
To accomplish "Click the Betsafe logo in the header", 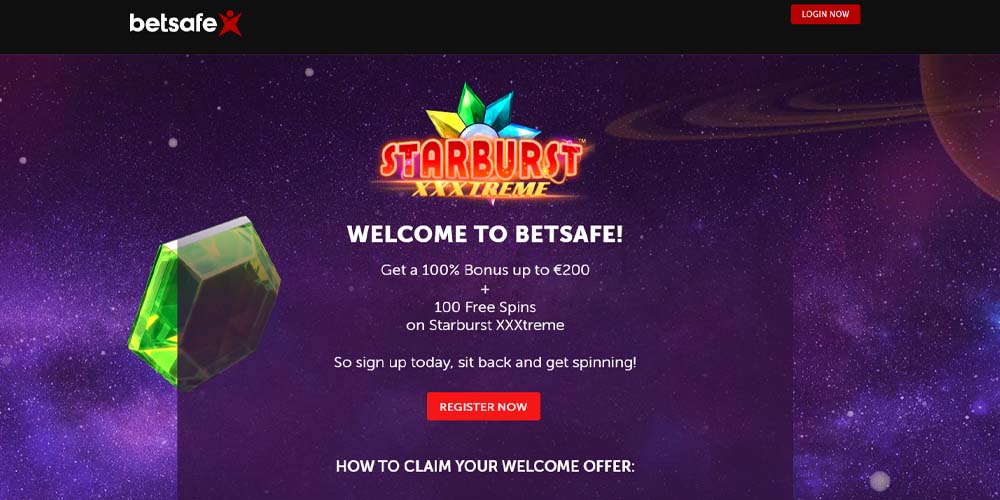I will point(186,23).
